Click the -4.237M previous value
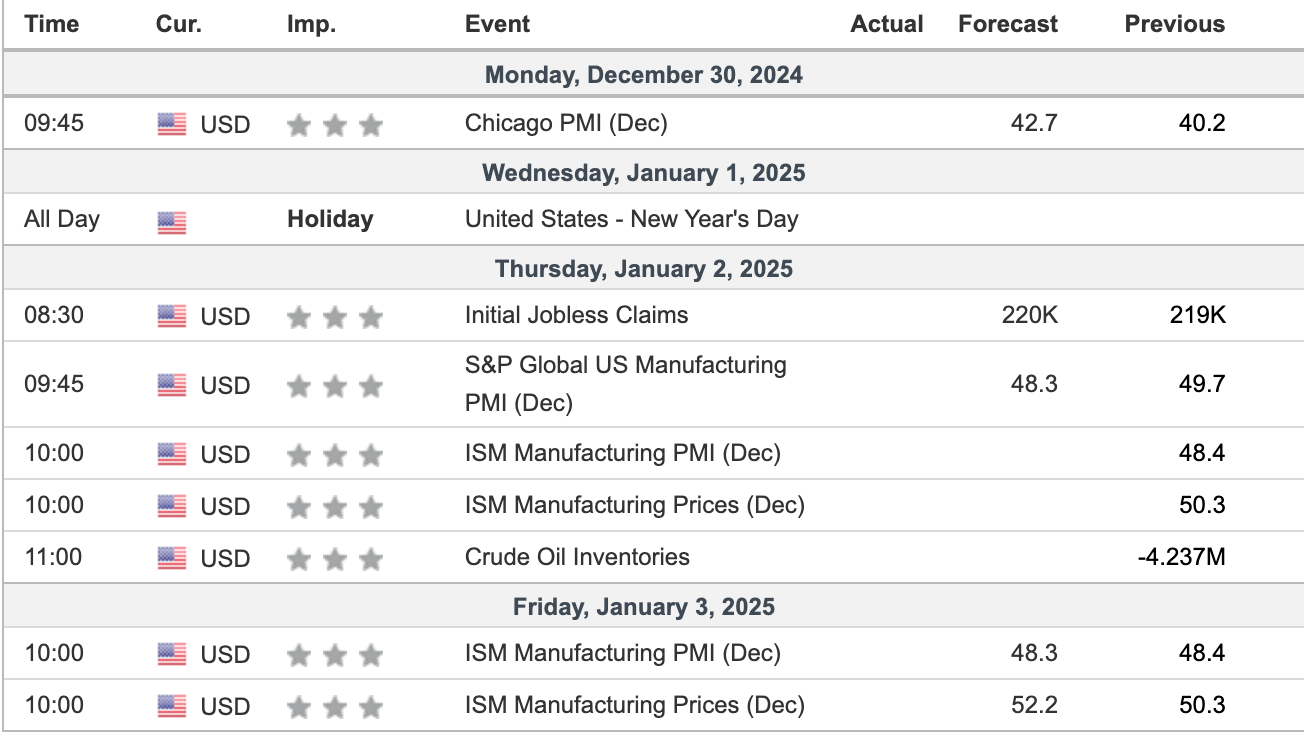 (1181, 557)
